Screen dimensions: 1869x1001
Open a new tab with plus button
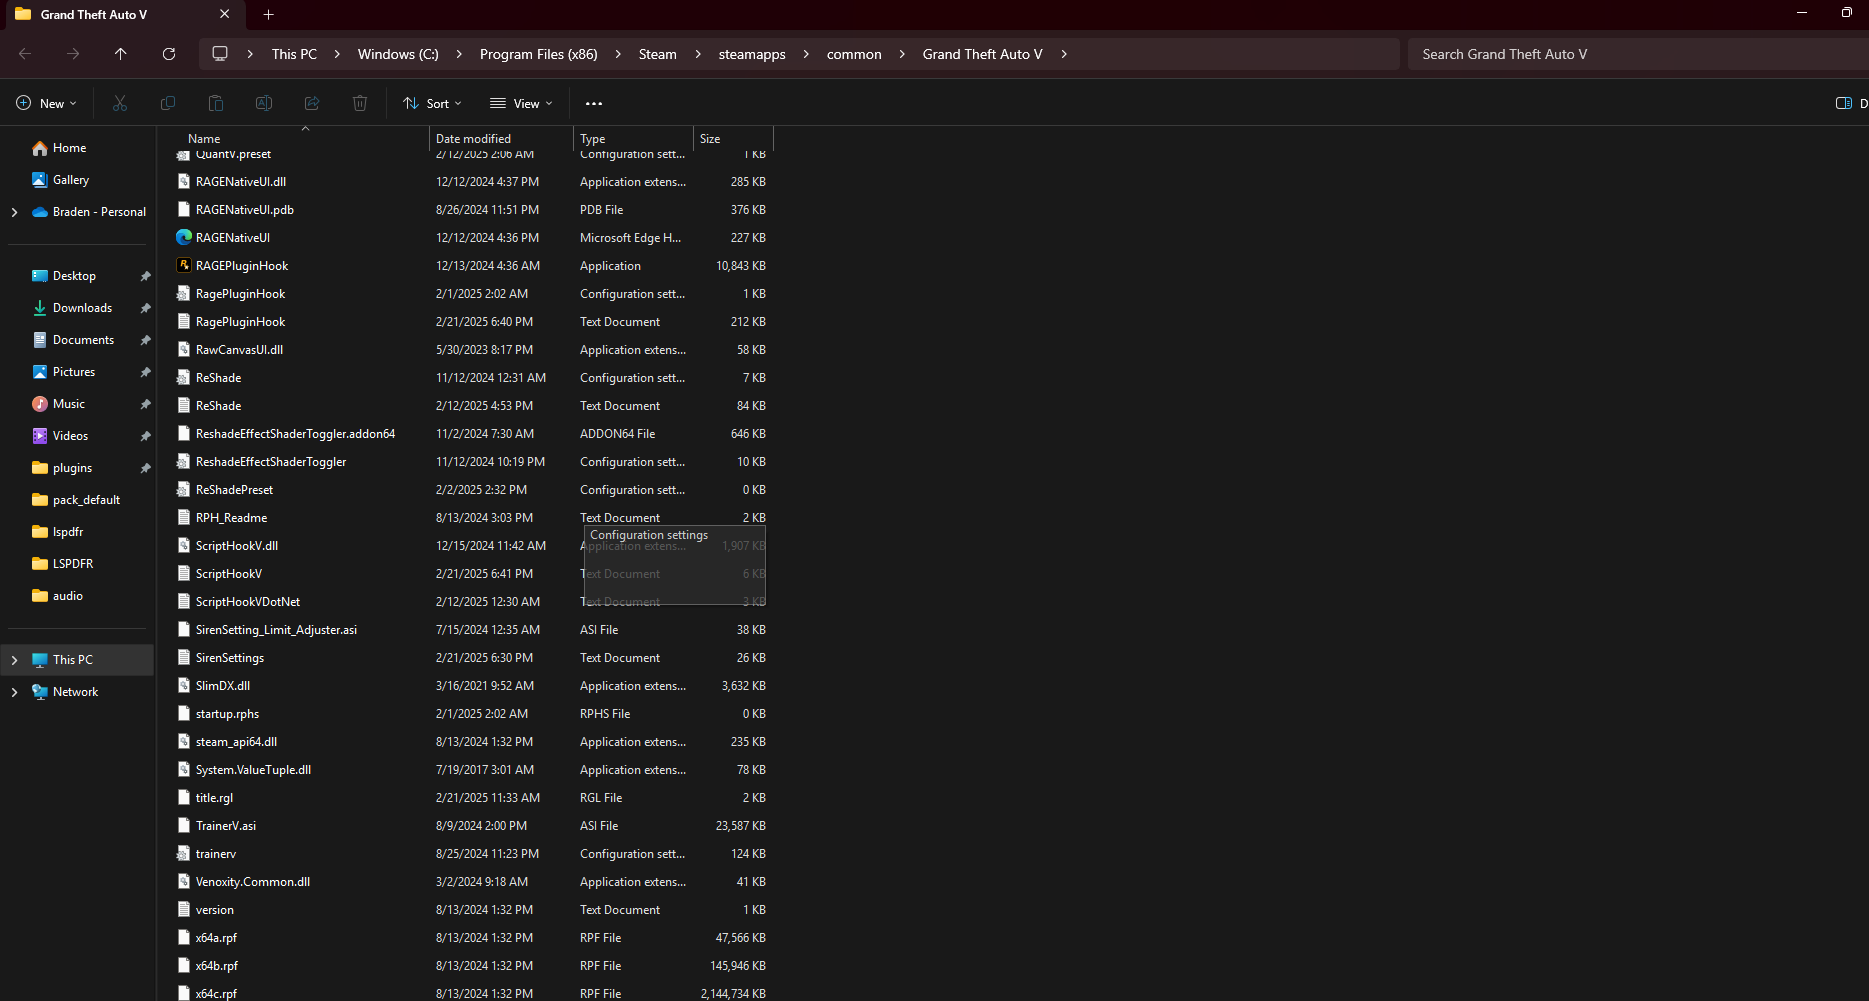(268, 14)
